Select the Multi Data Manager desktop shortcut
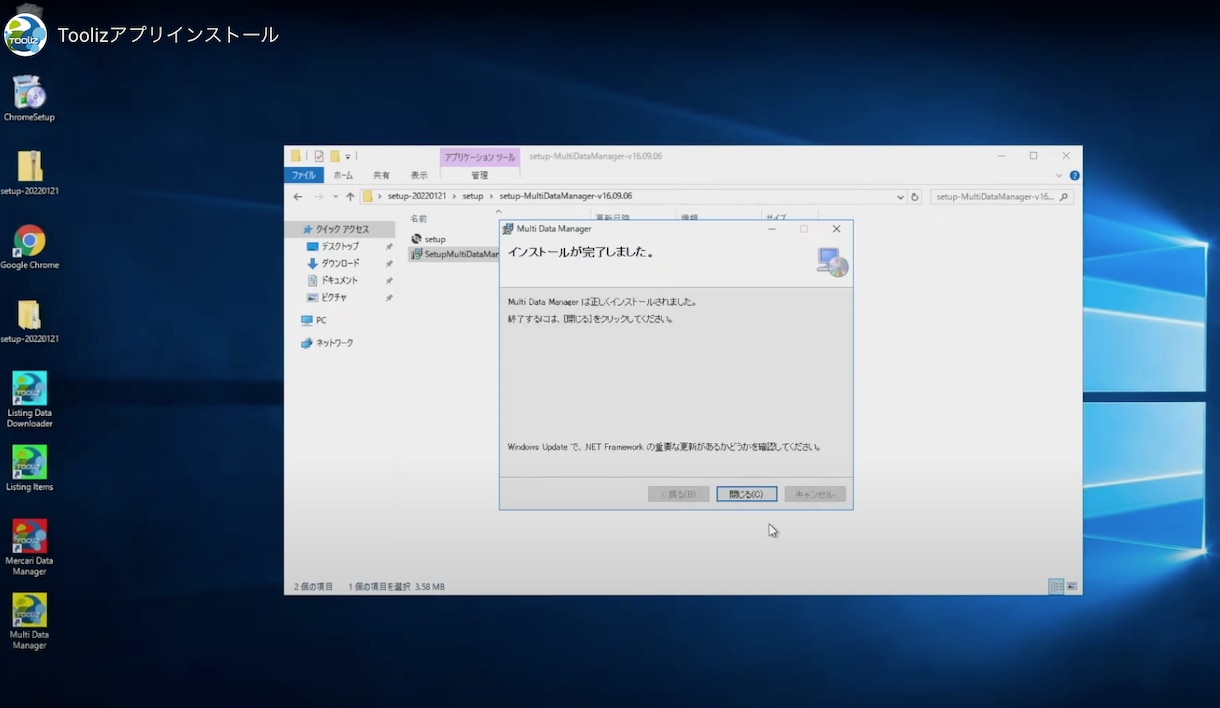The height and width of the screenshot is (708, 1220). click(x=29, y=621)
